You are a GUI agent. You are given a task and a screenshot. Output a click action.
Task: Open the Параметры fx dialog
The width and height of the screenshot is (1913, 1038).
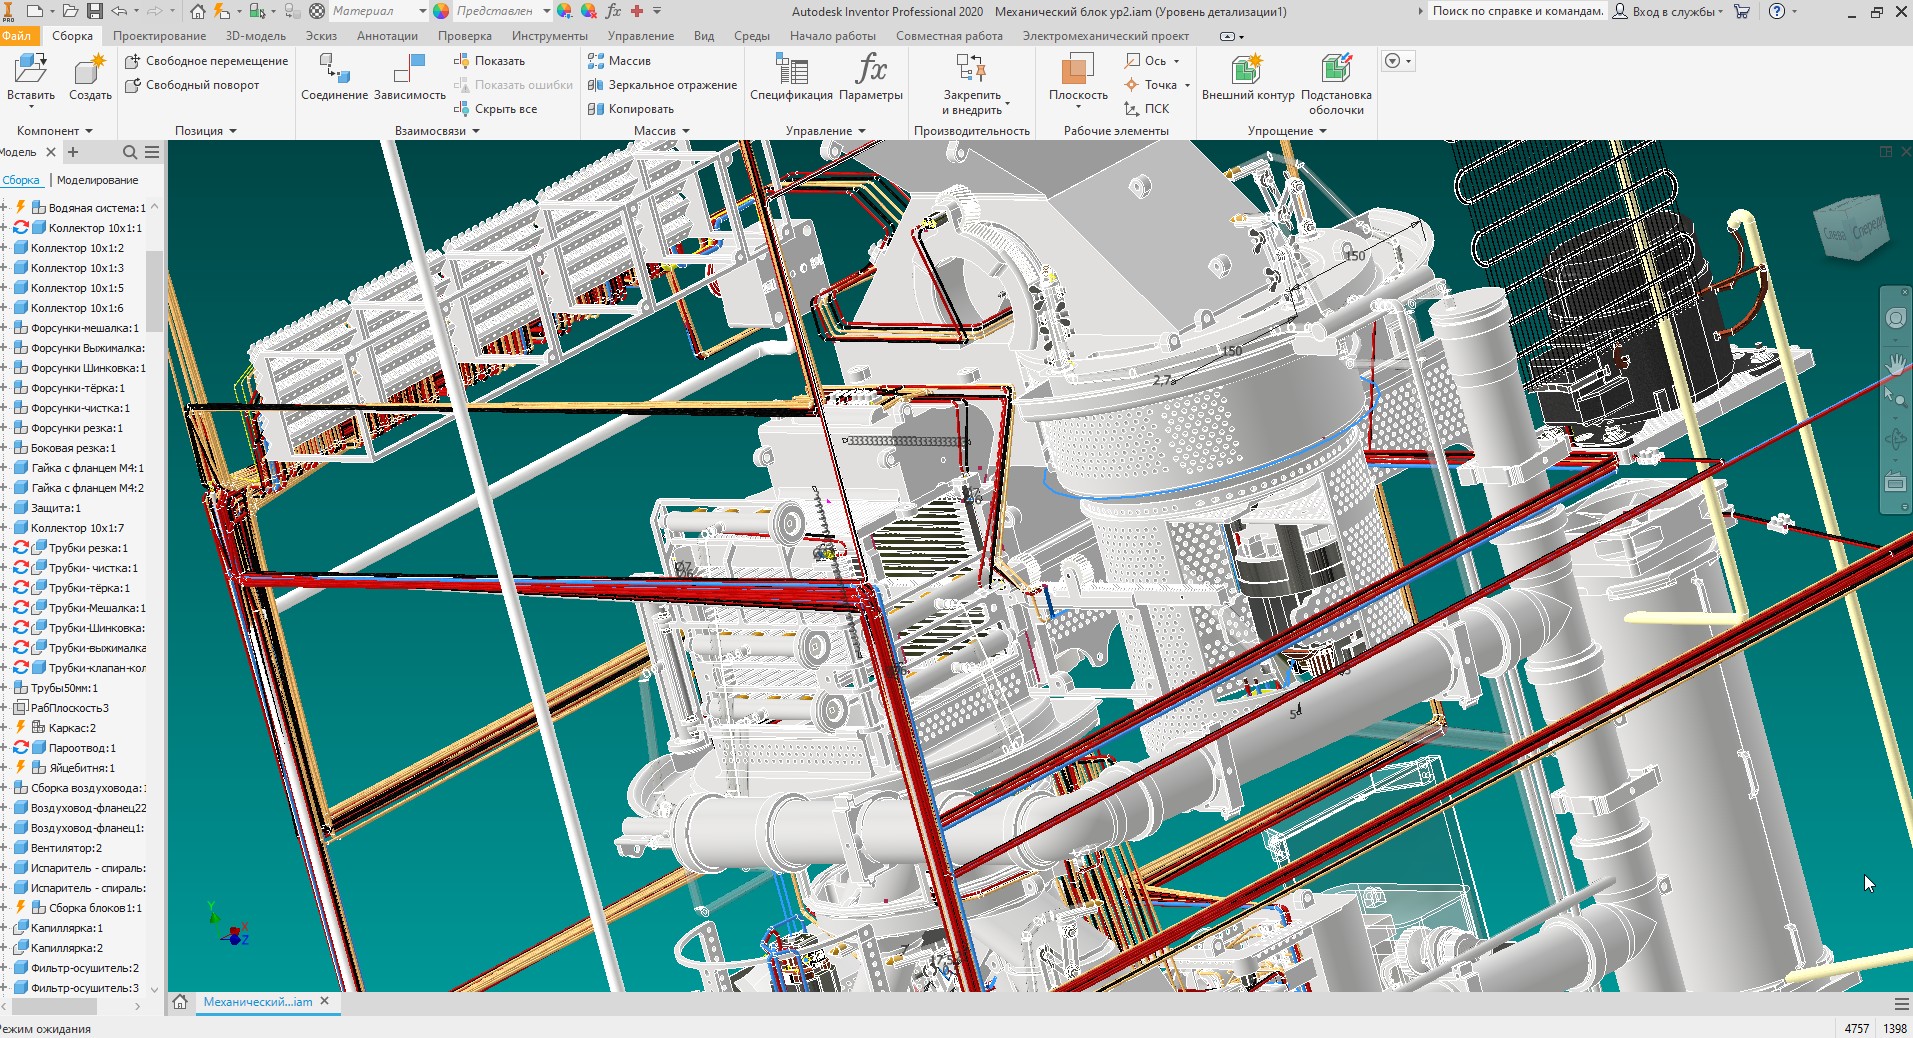tap(870, 70)
